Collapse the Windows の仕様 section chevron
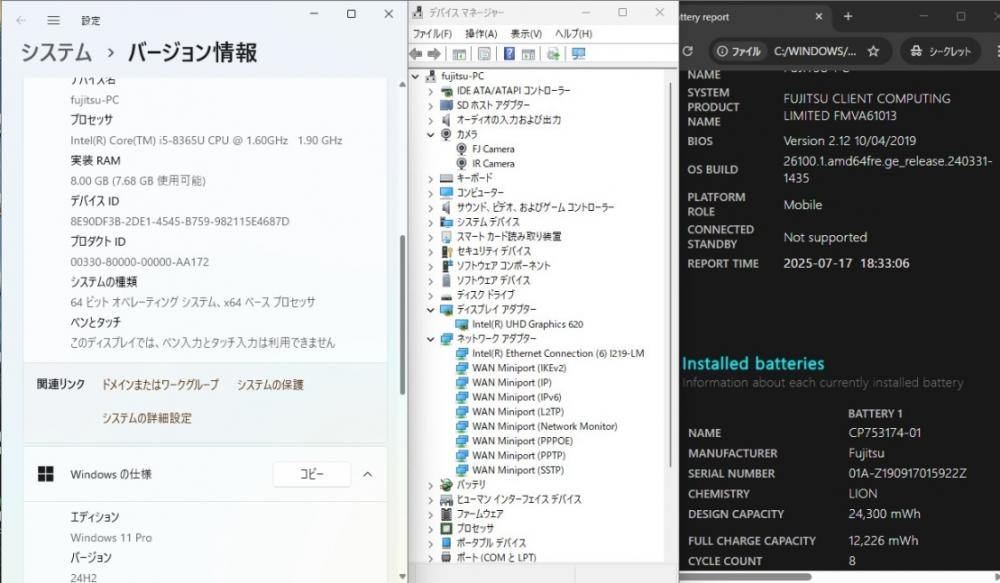This screenshot has width=1000, height=583. [368, 474]
